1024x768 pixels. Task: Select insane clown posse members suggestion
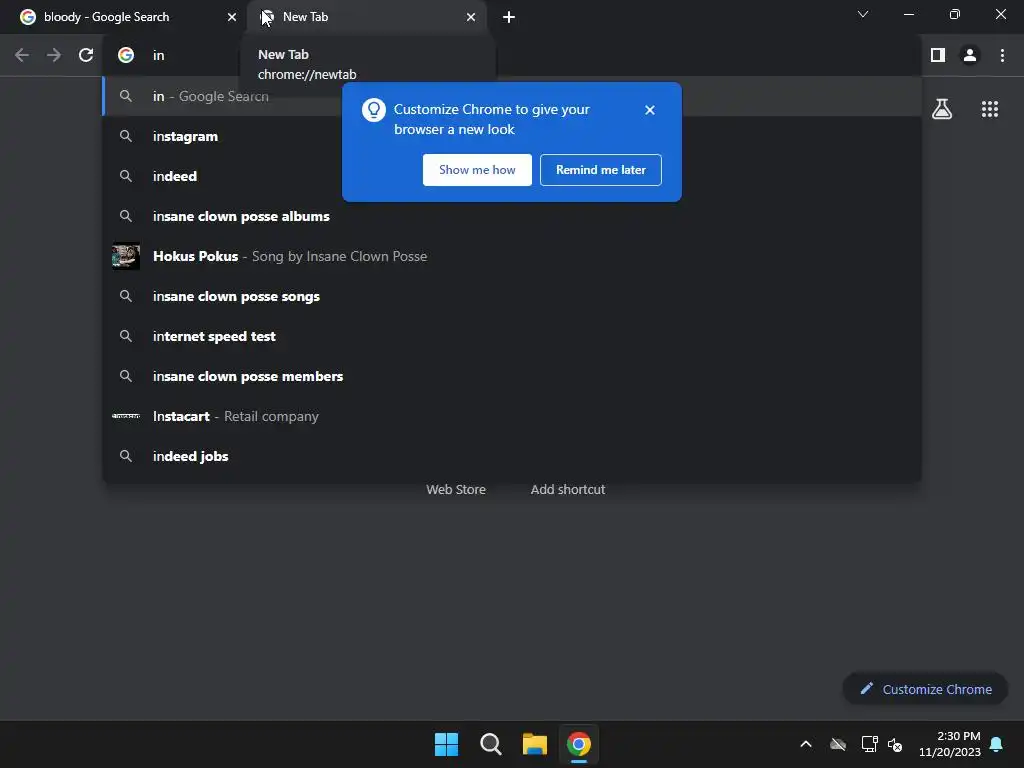pyautogui.click(x=512, y=376)
